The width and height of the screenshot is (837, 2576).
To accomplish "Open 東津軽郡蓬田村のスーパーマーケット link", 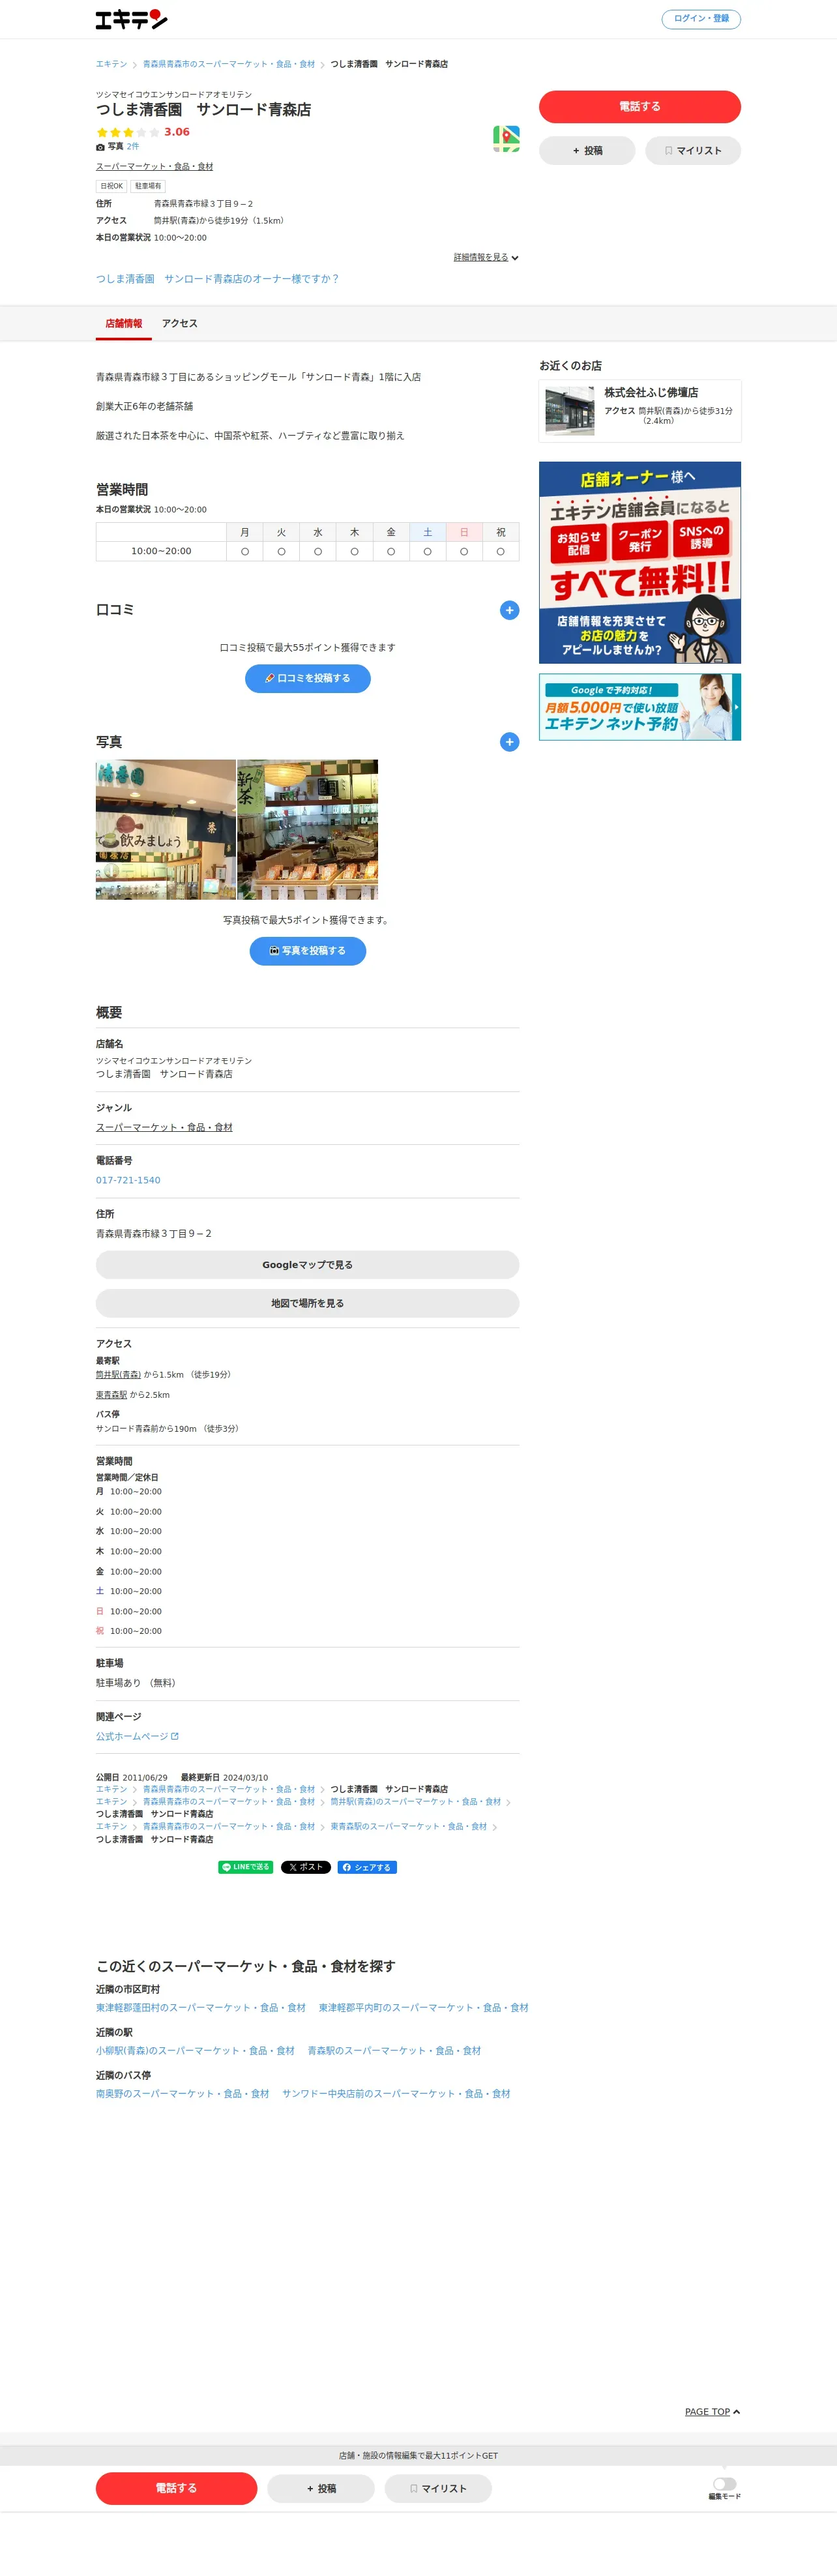I will (x=201, y=2007).
